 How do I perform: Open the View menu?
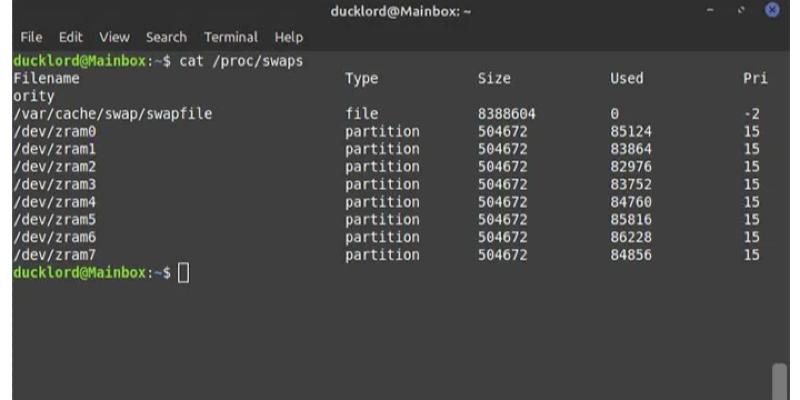coord(115,37)
